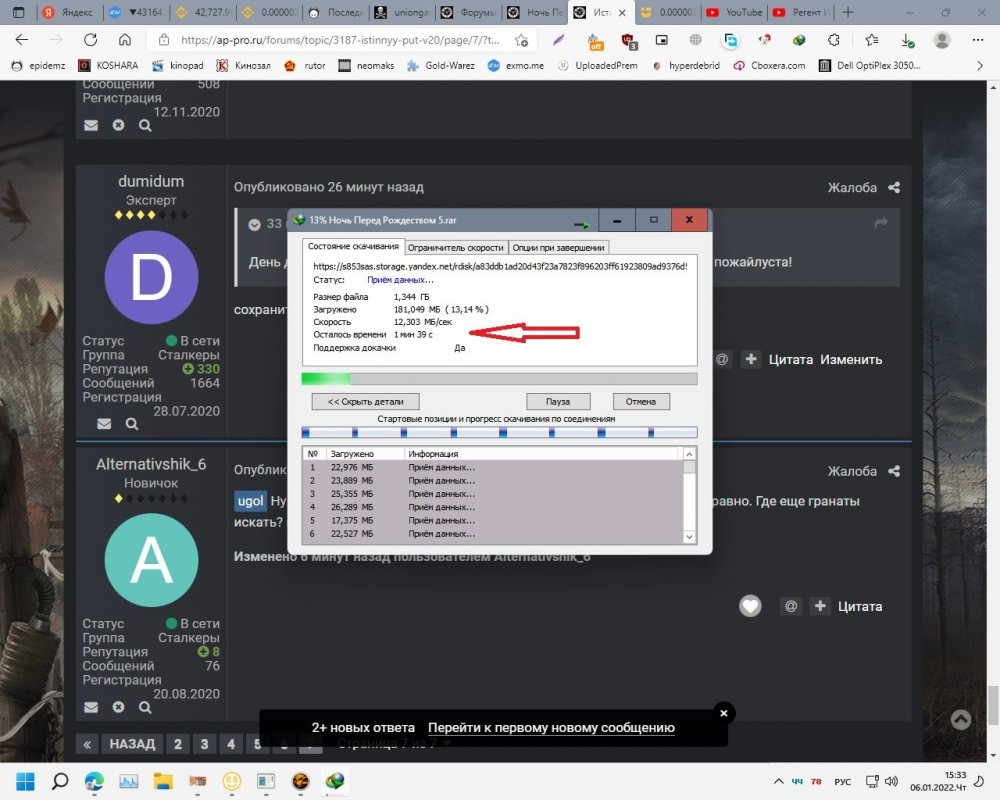Click the share icon on dumidum's post

point(894,188)
